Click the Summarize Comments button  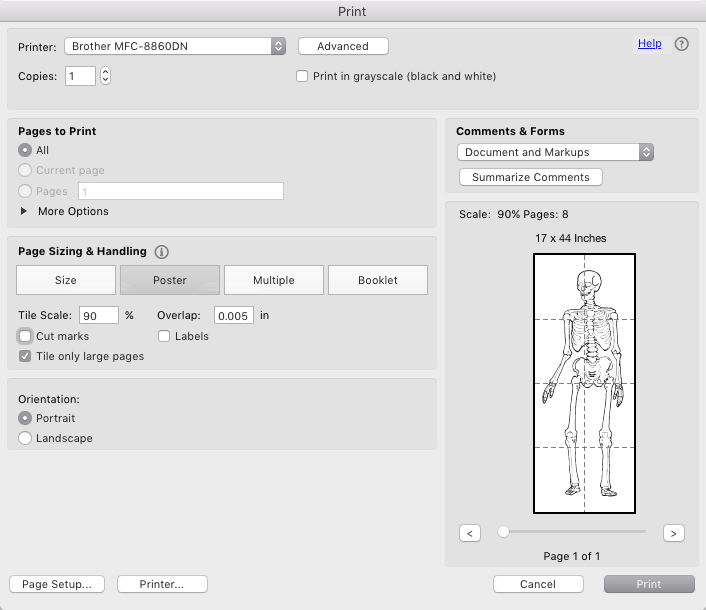click(531, 177)
